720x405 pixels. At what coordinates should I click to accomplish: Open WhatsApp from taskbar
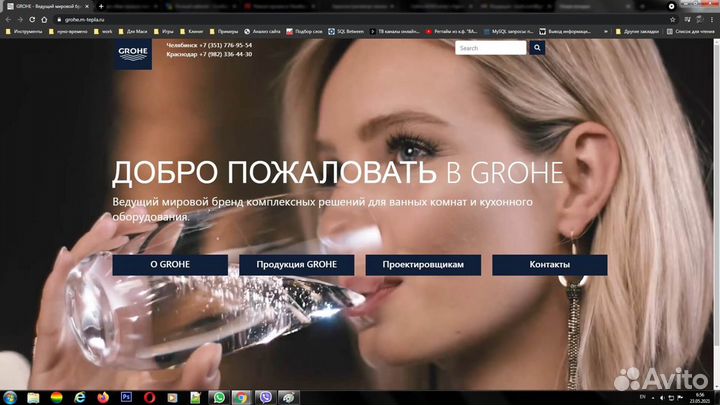click(x=219, y=398)
